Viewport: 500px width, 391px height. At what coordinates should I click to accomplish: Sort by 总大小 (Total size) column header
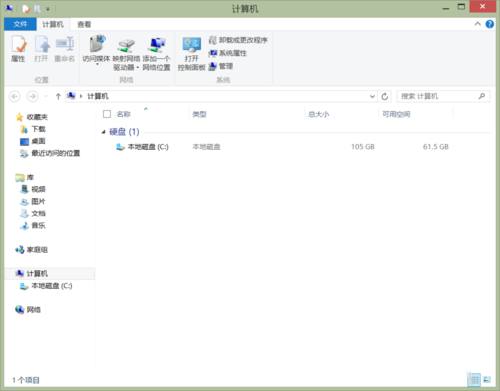coord(319,114)
